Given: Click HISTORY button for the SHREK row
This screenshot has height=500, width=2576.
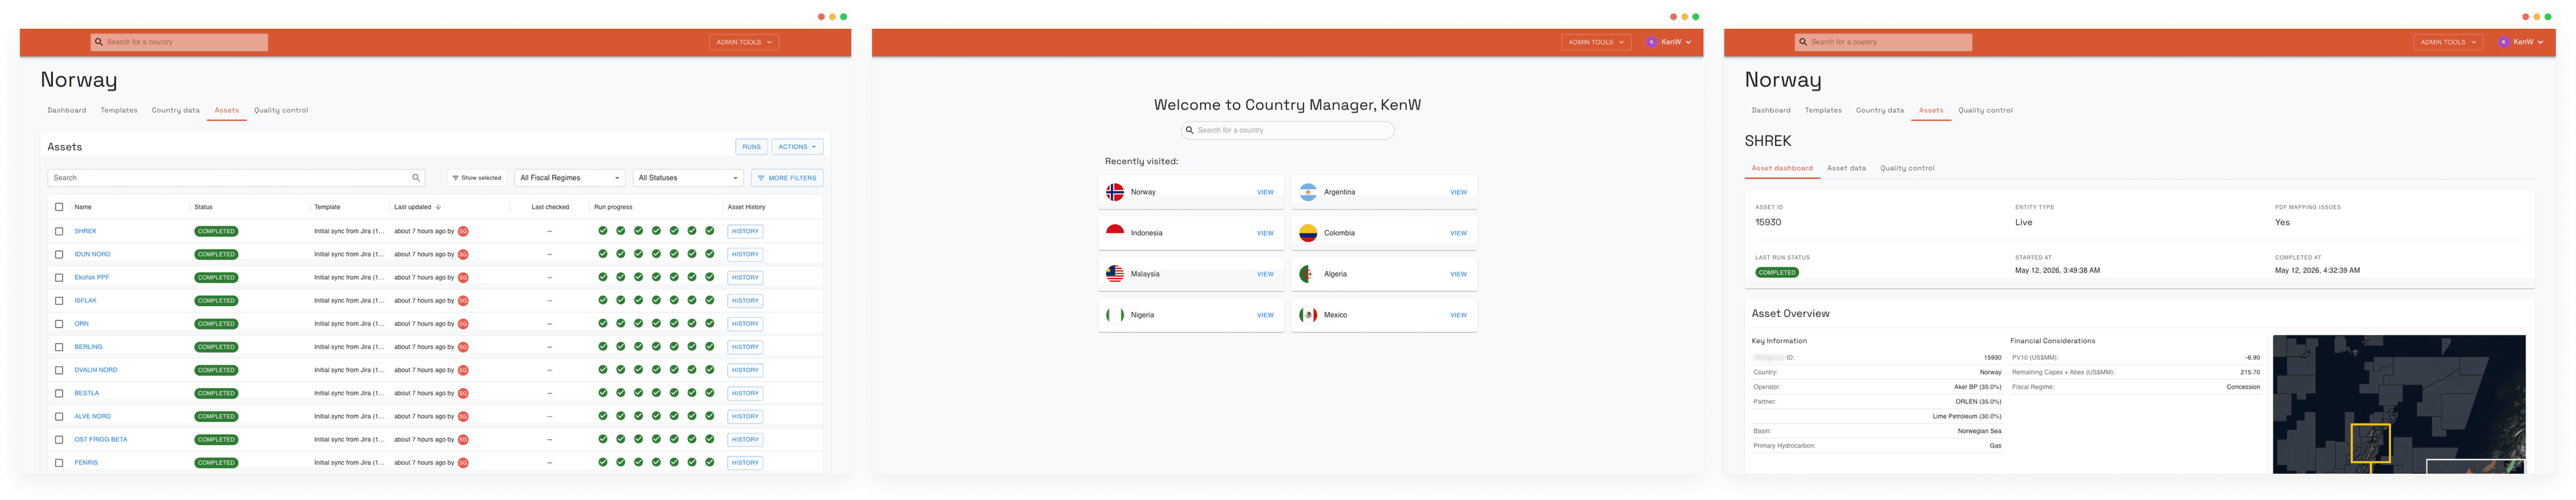Looking at the screenshot, I should [745, 231].
